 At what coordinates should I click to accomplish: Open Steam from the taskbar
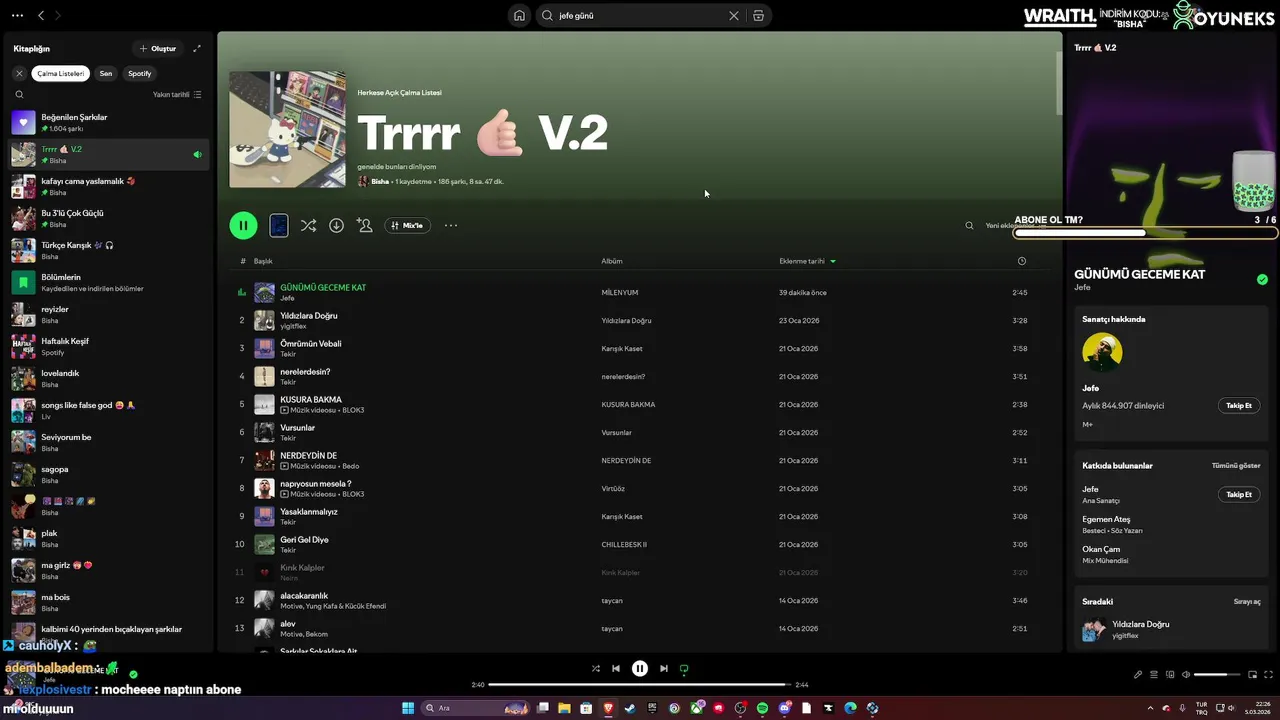coord(630,708)
